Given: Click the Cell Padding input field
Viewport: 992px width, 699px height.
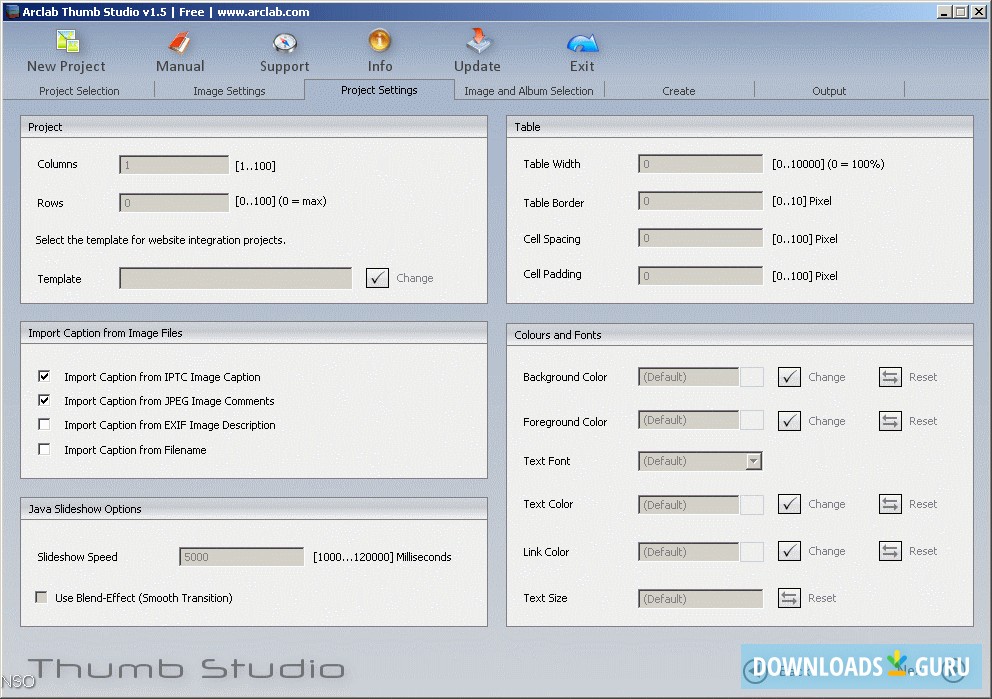Looking at the screenshot, I should (x=700, y=276).
